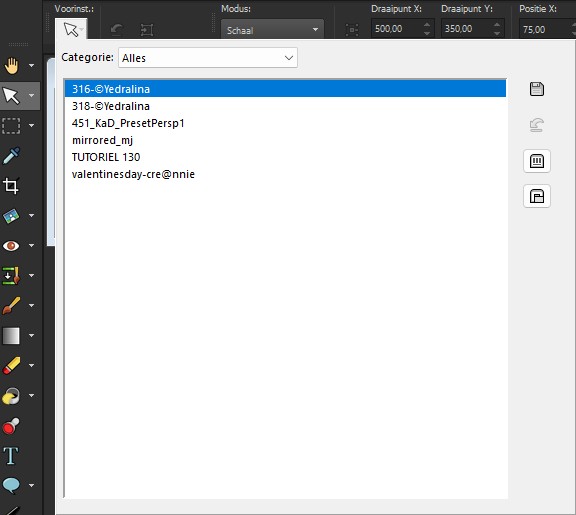Viewport: 576px width, 515px height.
Task: Select the Pan hand tool
Action: pos(11,66)
